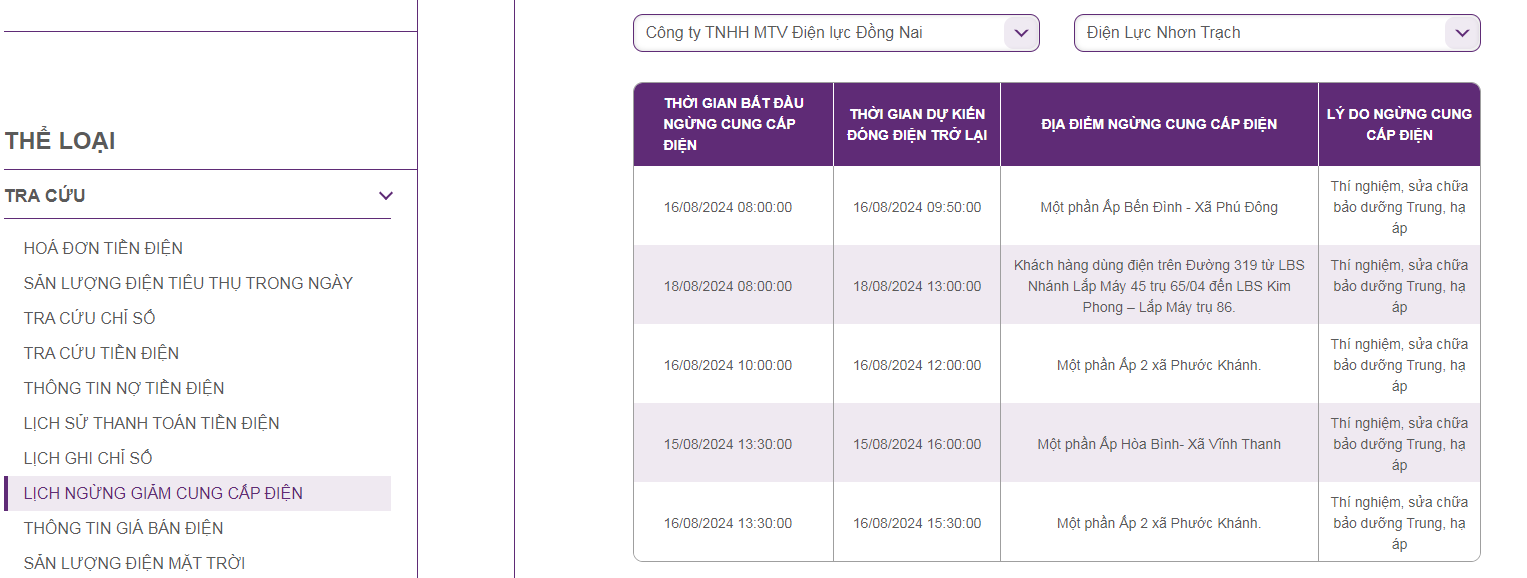This screenshot has height=578, width=1527.
Task: Select TRA CỨU TIỀN ĐIỆN link
Action: click(102, 353)
